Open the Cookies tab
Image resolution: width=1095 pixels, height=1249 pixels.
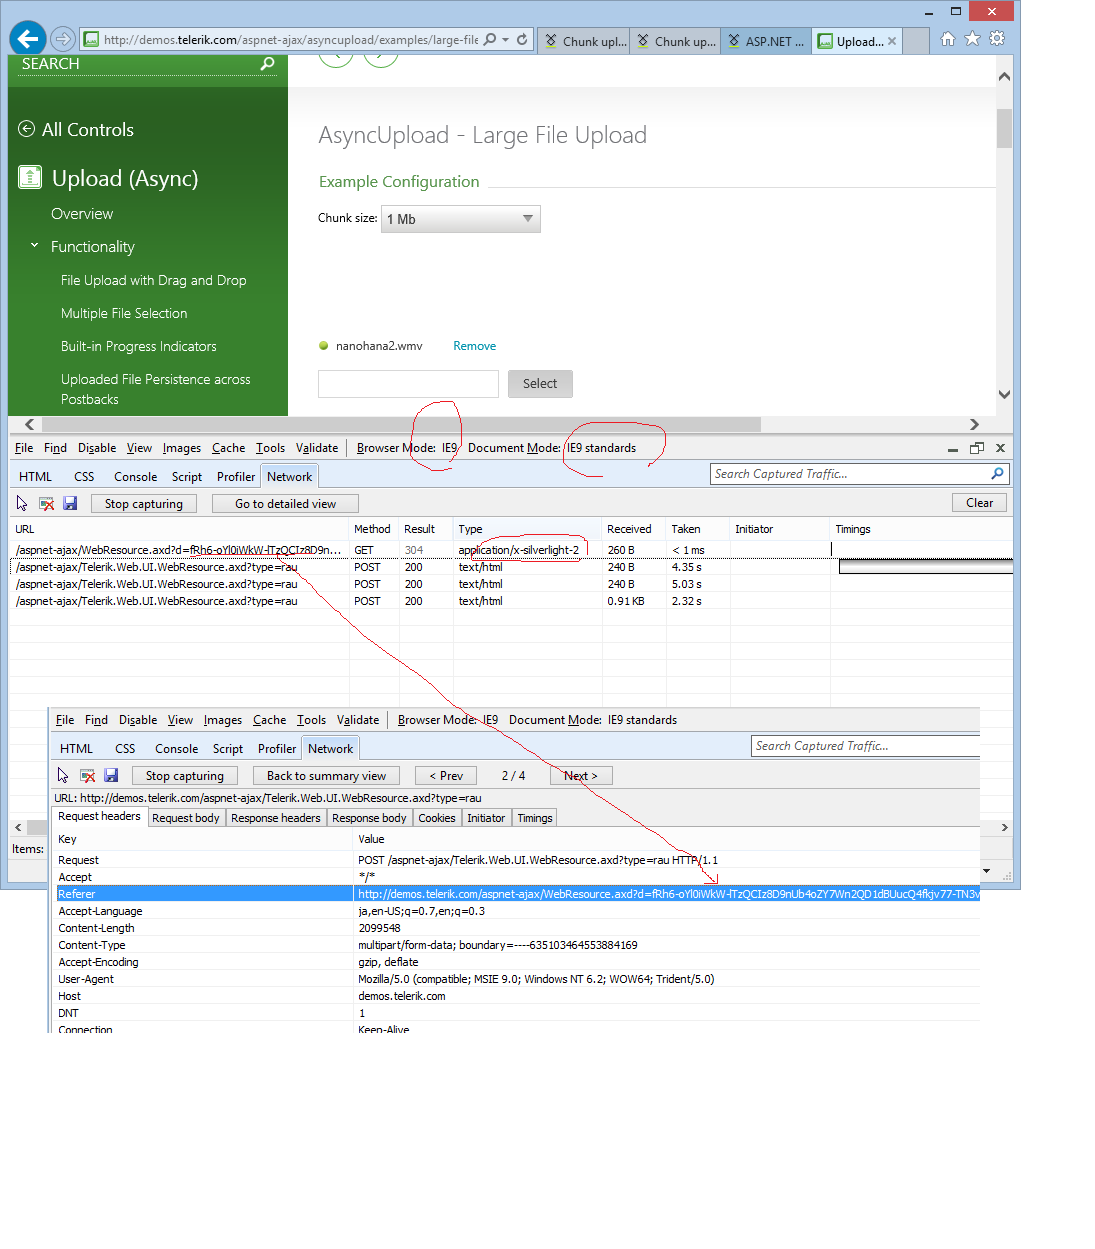pyautogui.click(x=437, y=818)
